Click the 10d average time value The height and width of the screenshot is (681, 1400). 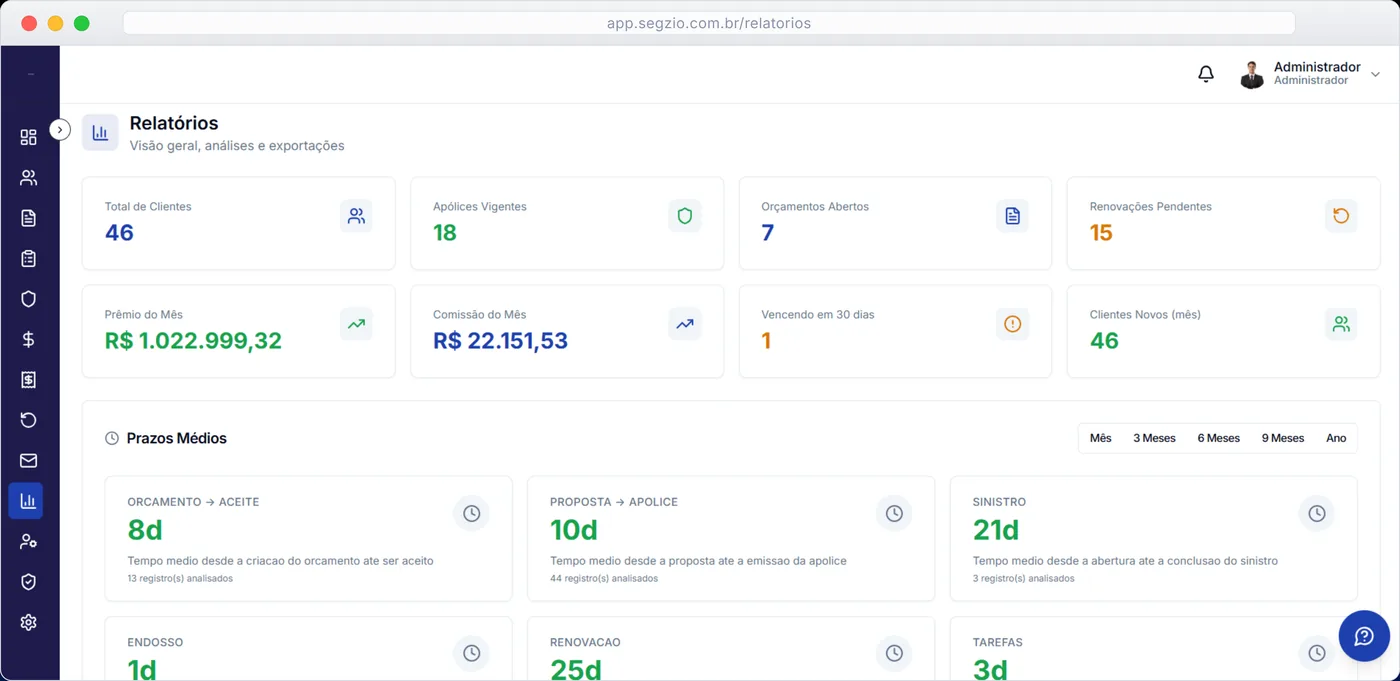point(574,530)
